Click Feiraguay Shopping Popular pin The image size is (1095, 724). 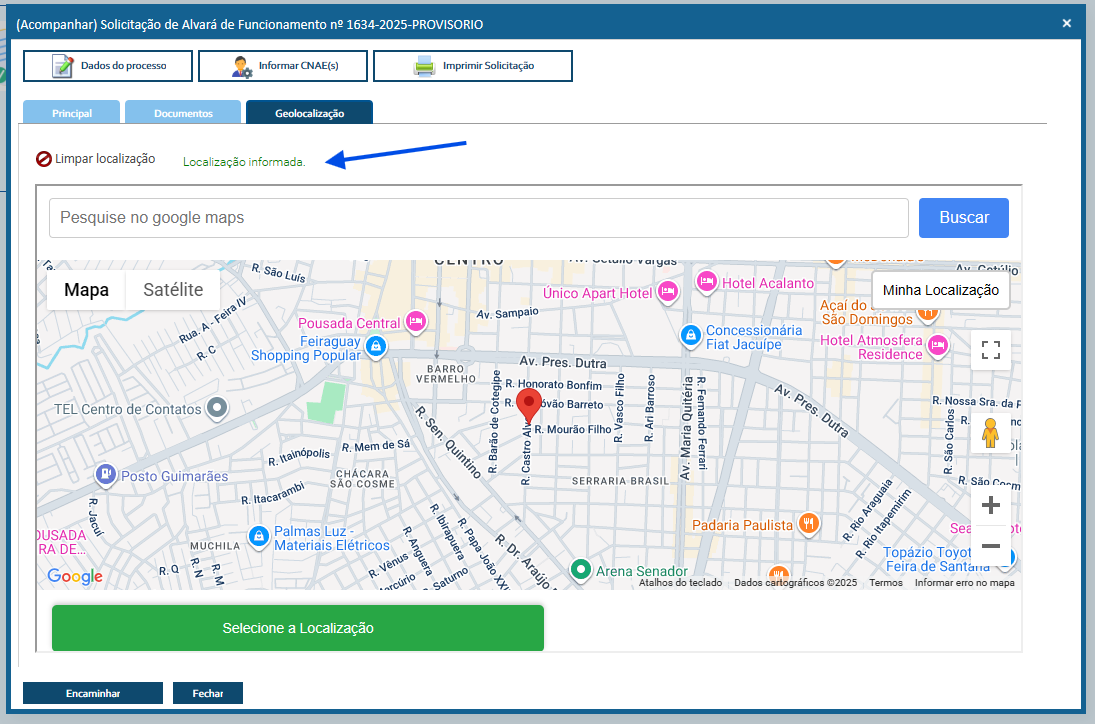pyautogui.click(x=376, y=346)
